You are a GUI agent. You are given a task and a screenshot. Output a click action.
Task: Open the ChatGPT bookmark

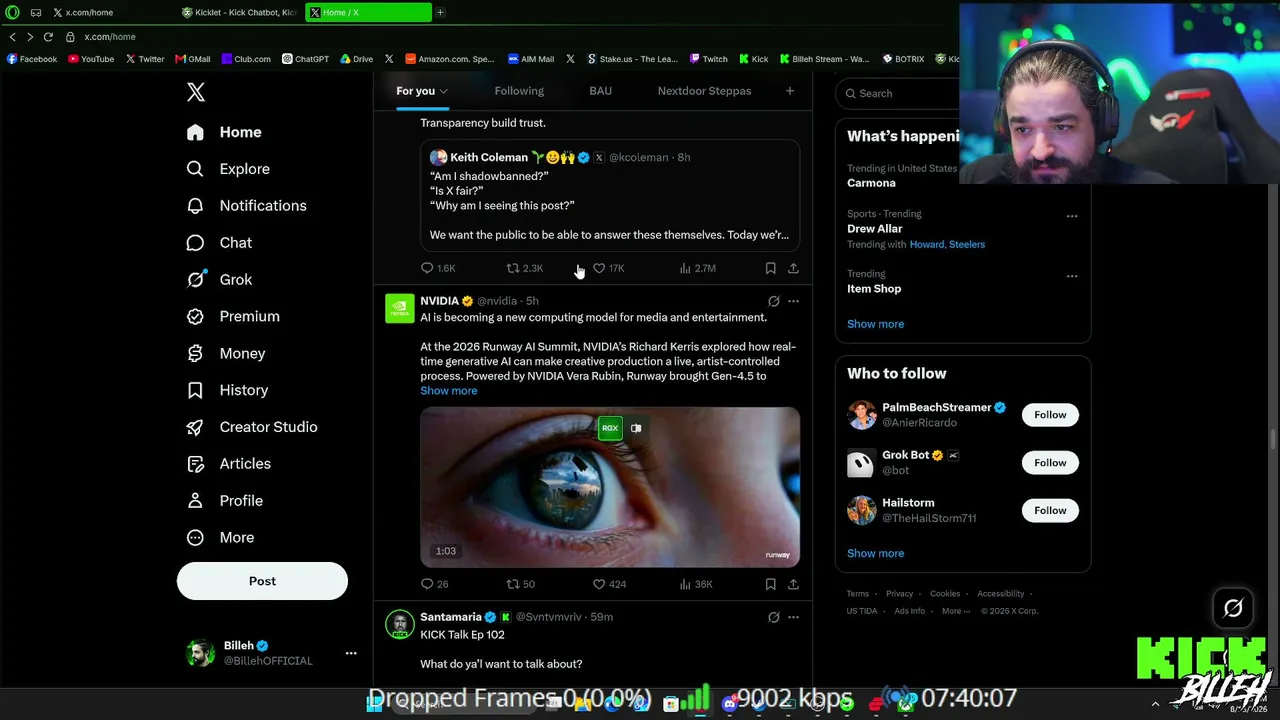tap(305, 59)
